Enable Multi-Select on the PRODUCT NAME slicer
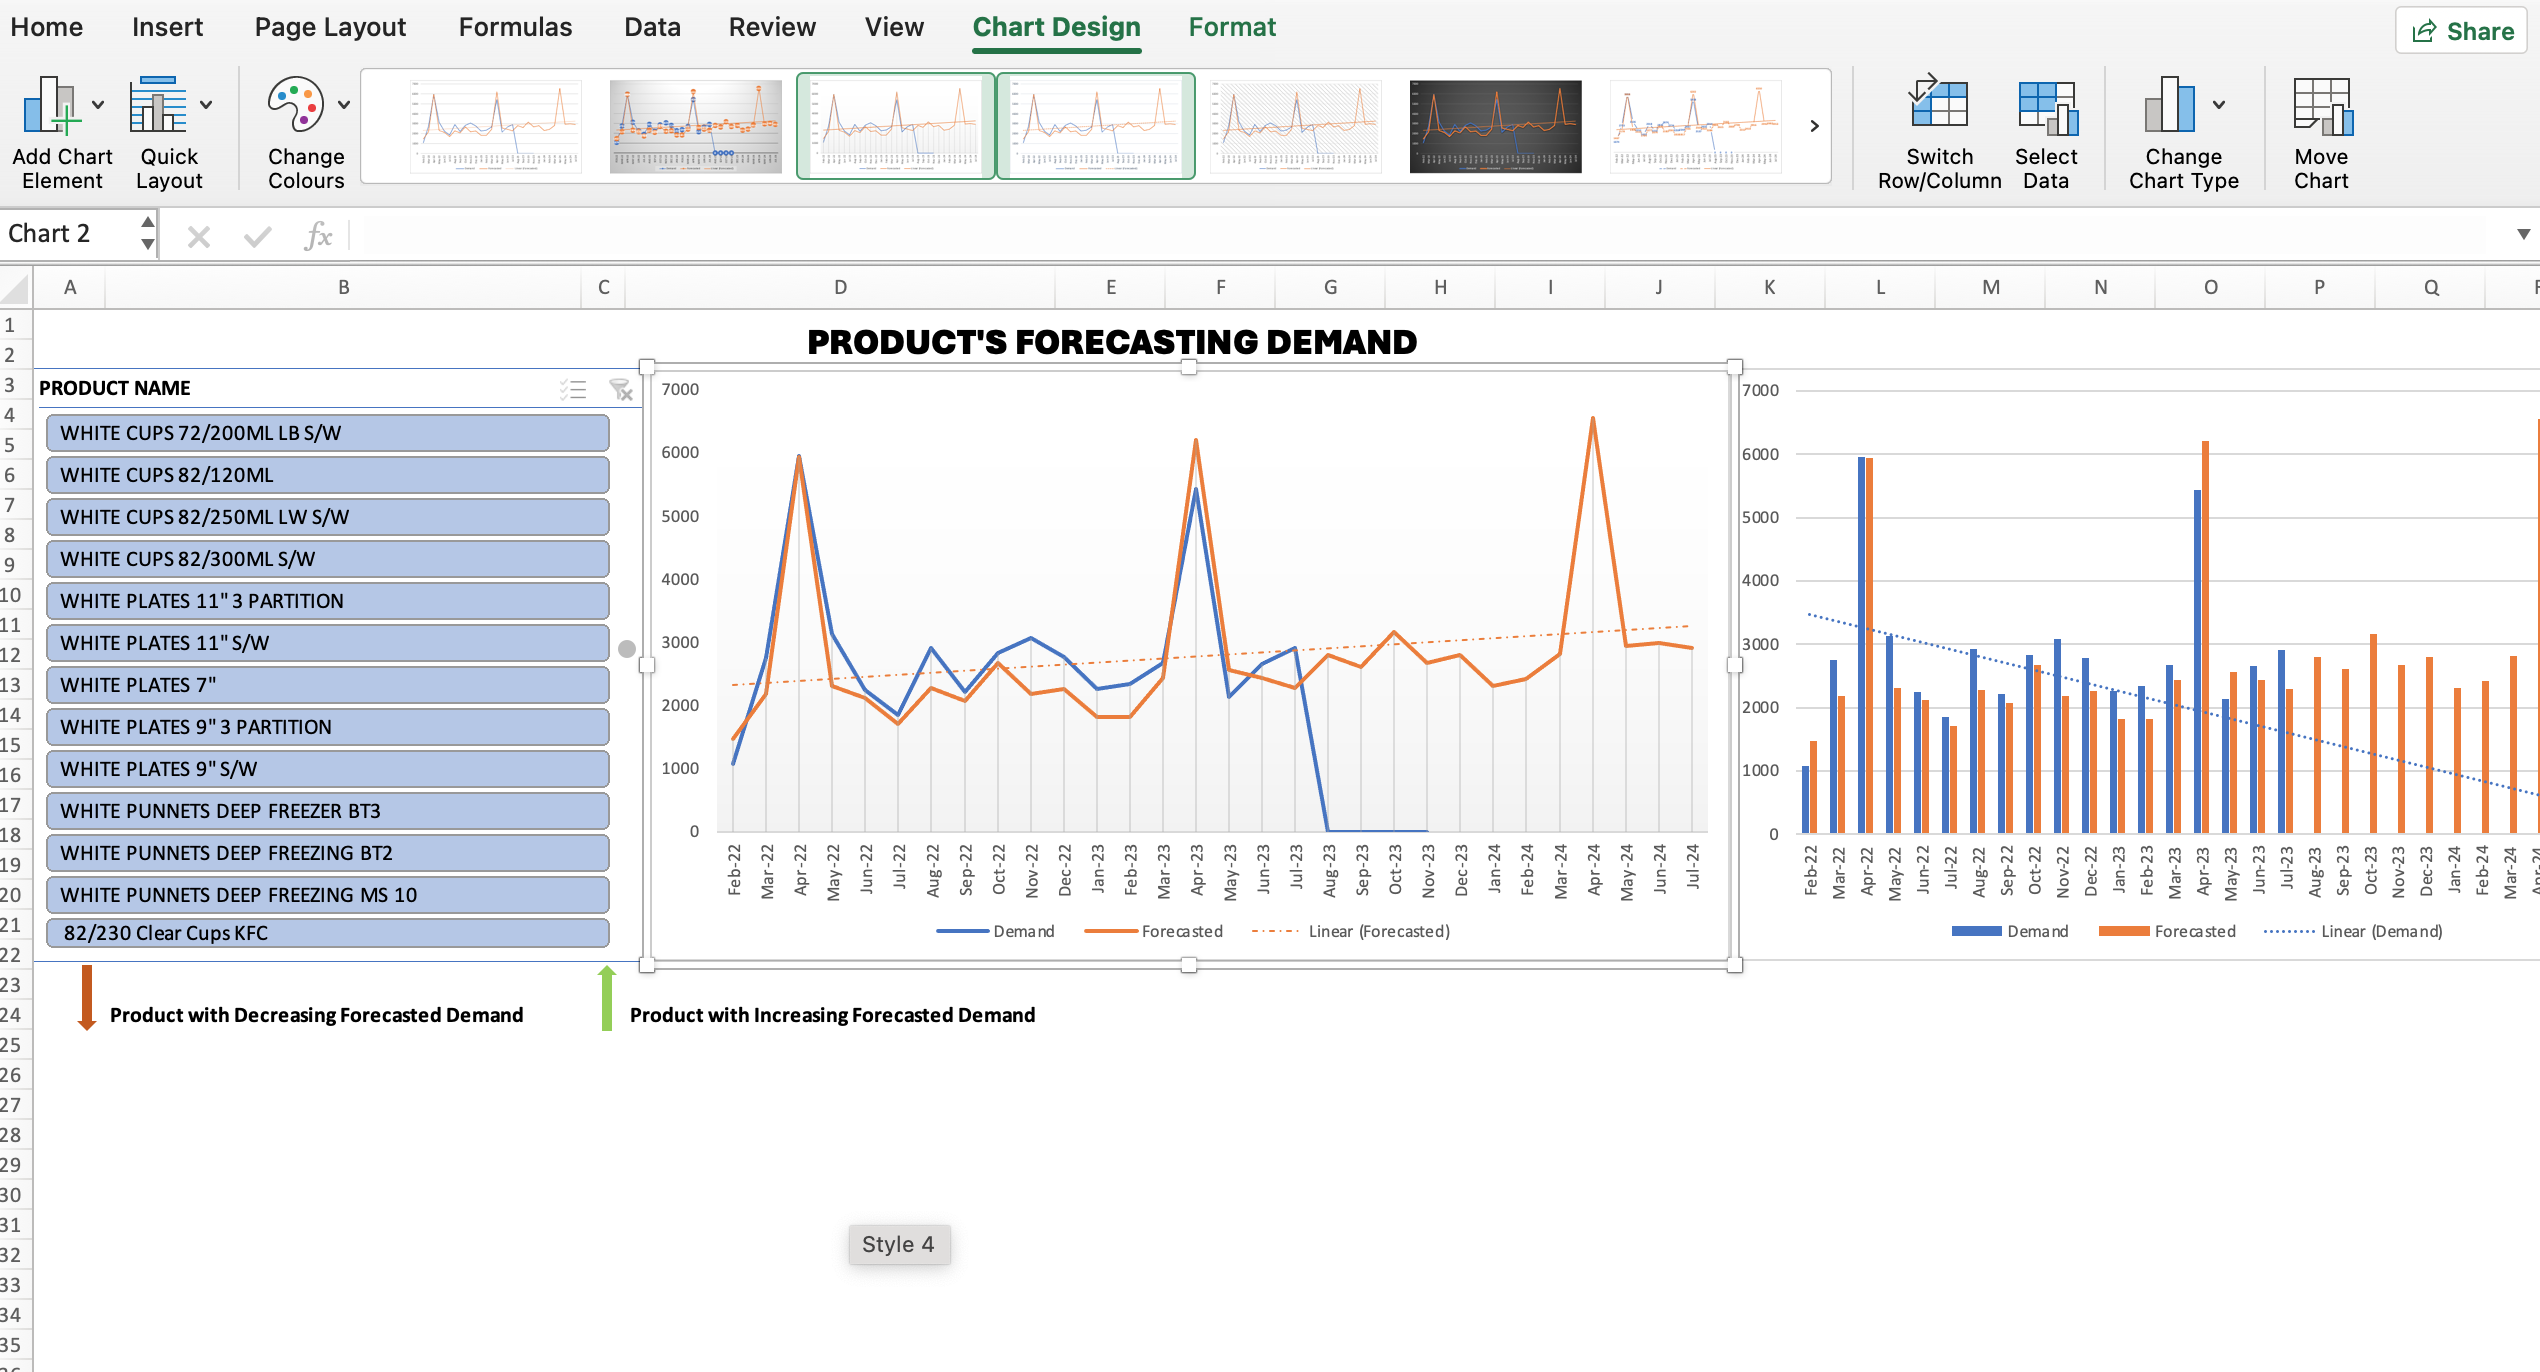The width and height of the screenshot is (2540, 1372). [x=574, y=389]
